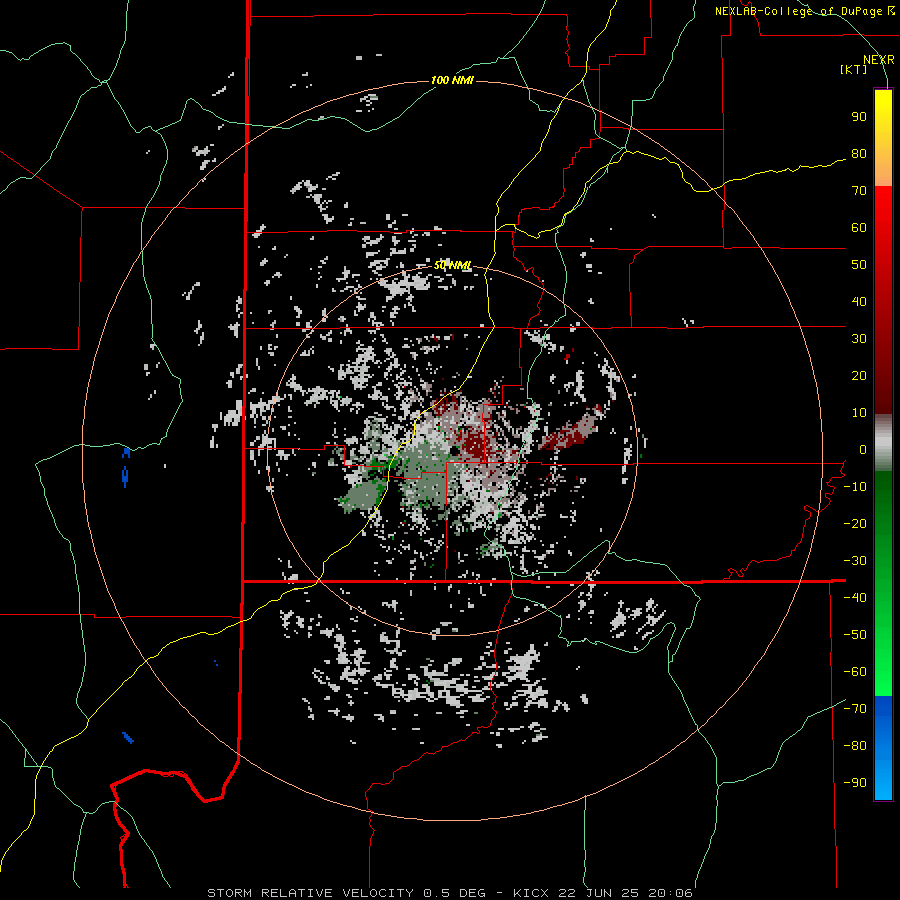This screenshot has height=900, width=900.
Task: Click the black radar site dot at center
Action: [x=454, y=451]
